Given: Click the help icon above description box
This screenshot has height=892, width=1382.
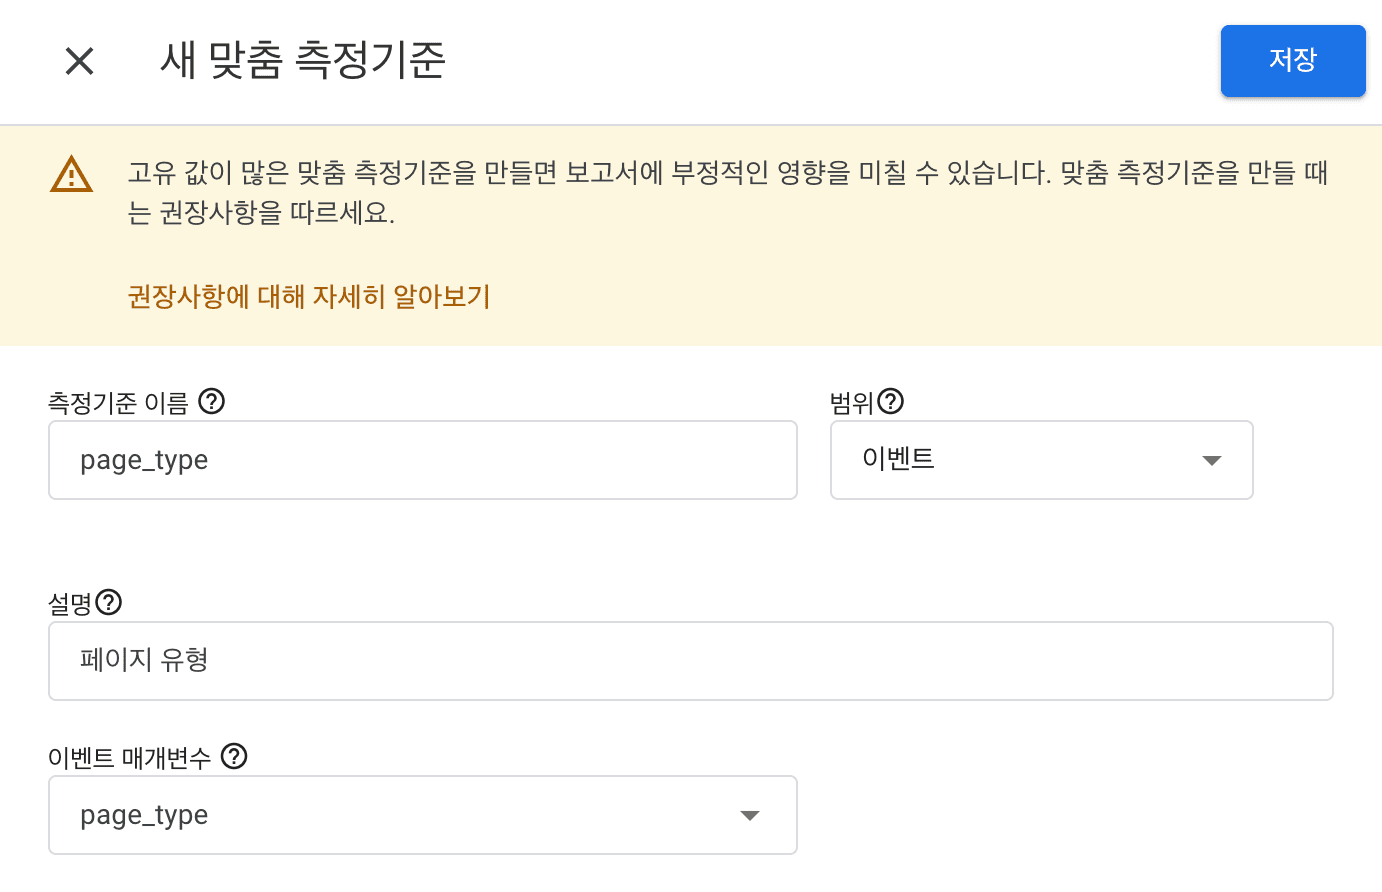Looking at the screenshot, I should 110,602.
